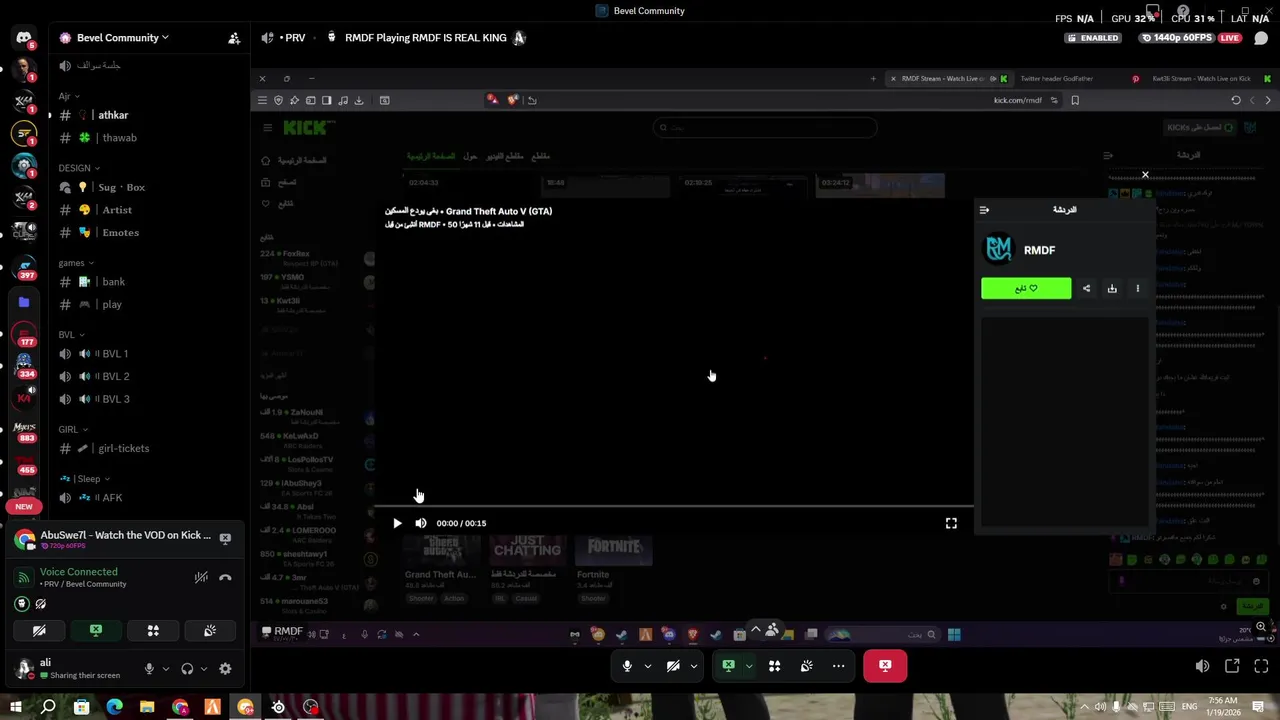Open microphone options in stream bar
The image size is (1280, 720).
[647, 666]
